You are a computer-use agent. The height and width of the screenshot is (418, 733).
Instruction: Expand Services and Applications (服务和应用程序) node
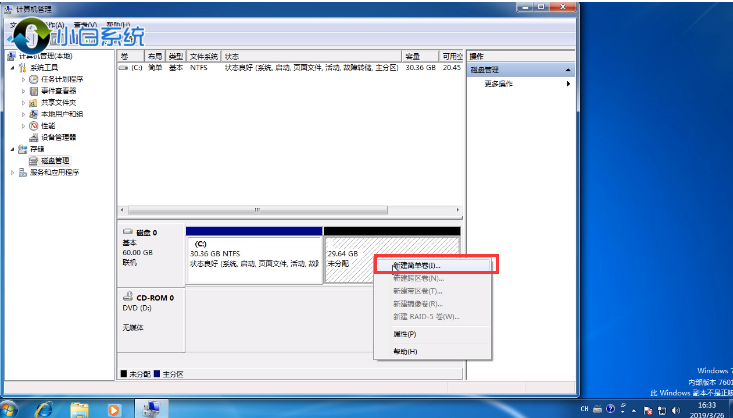tap(12, 172)
